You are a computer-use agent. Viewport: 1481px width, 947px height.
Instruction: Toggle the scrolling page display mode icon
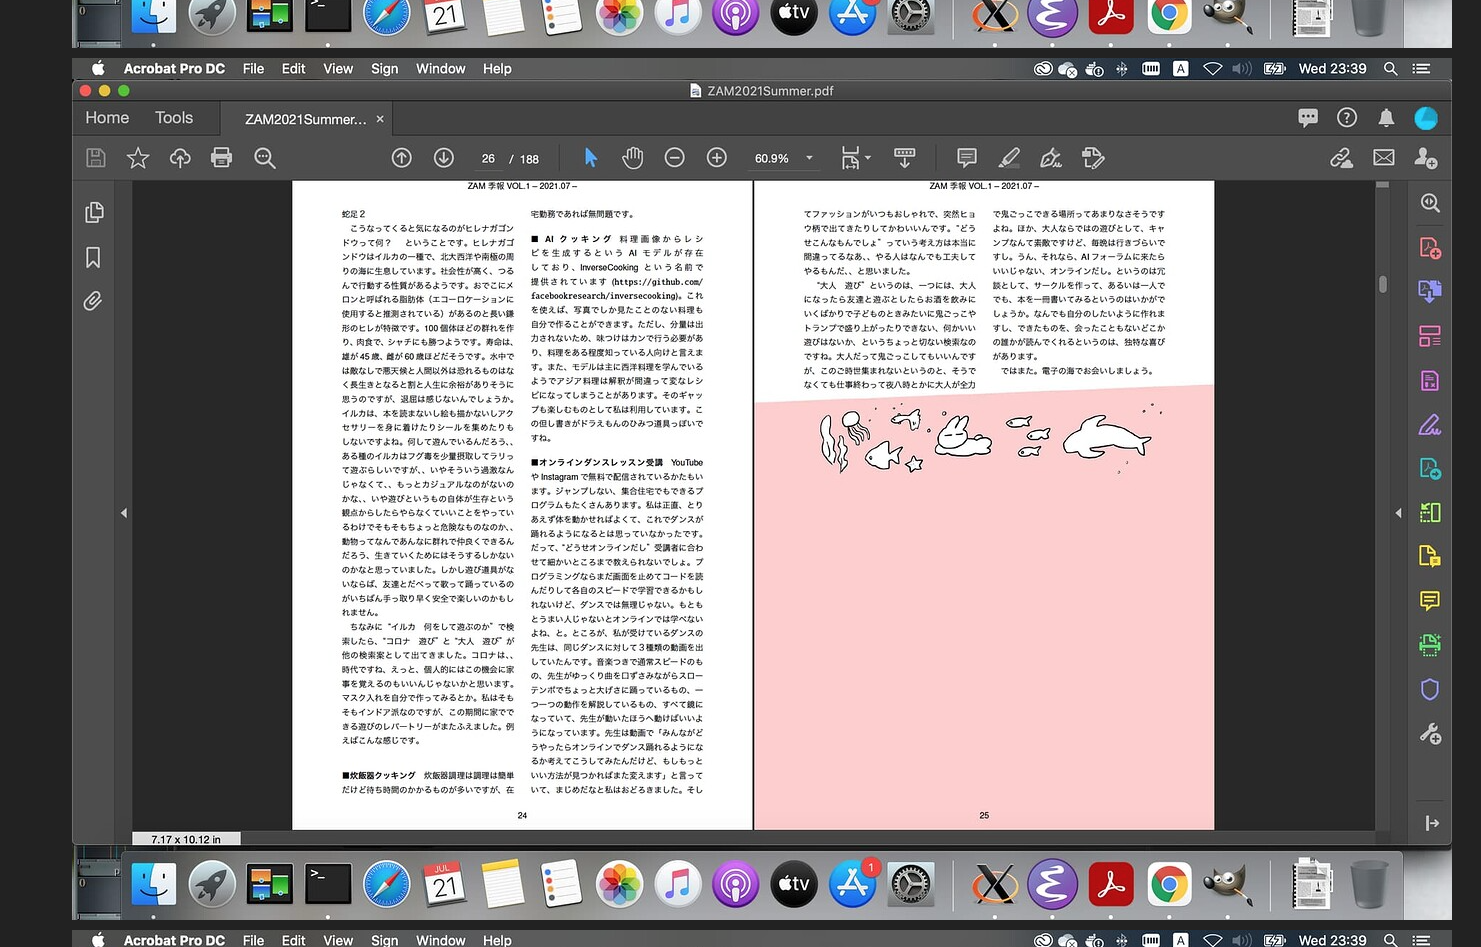click(905, 158)
